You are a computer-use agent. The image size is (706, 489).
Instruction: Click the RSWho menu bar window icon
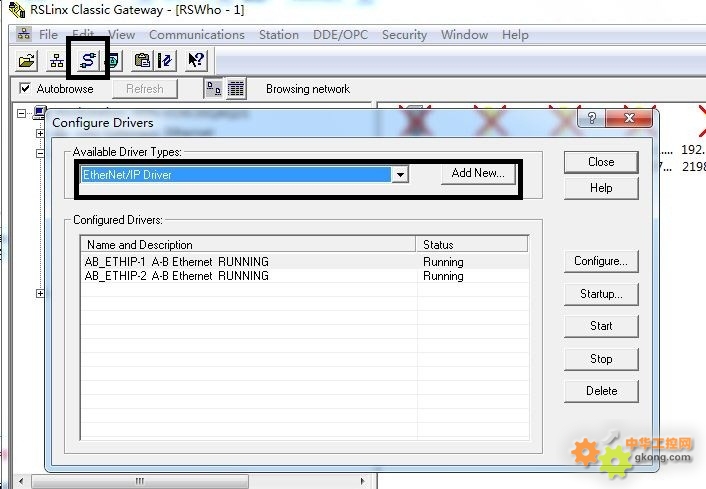23,34
